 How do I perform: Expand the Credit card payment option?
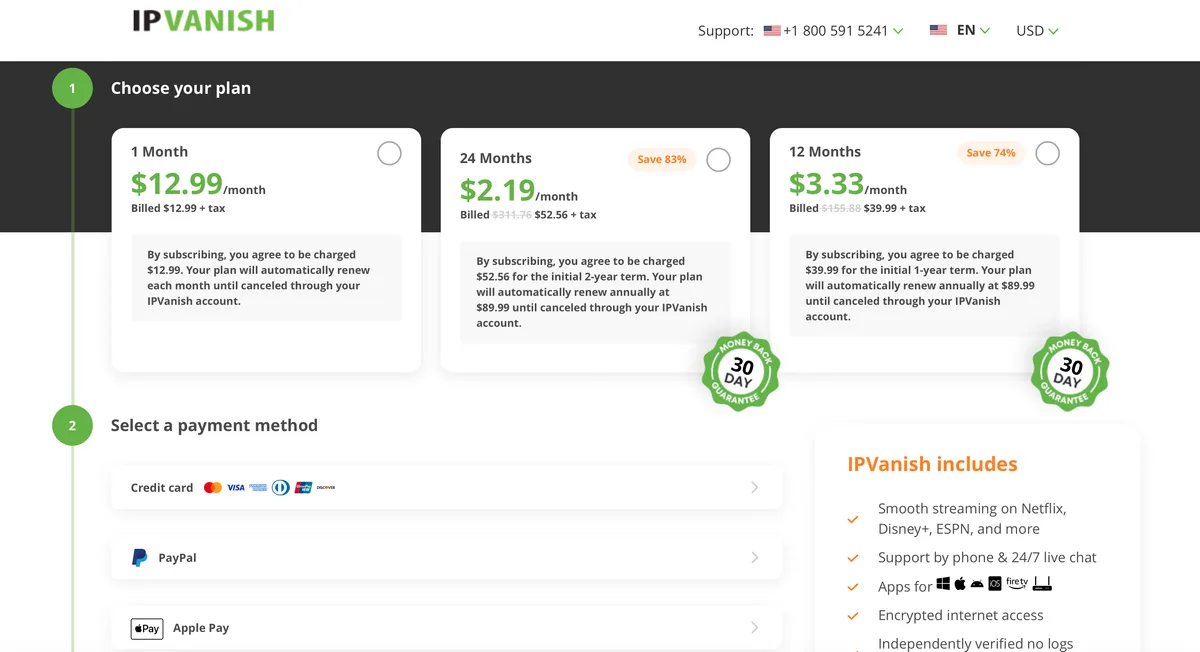point(447,488)
